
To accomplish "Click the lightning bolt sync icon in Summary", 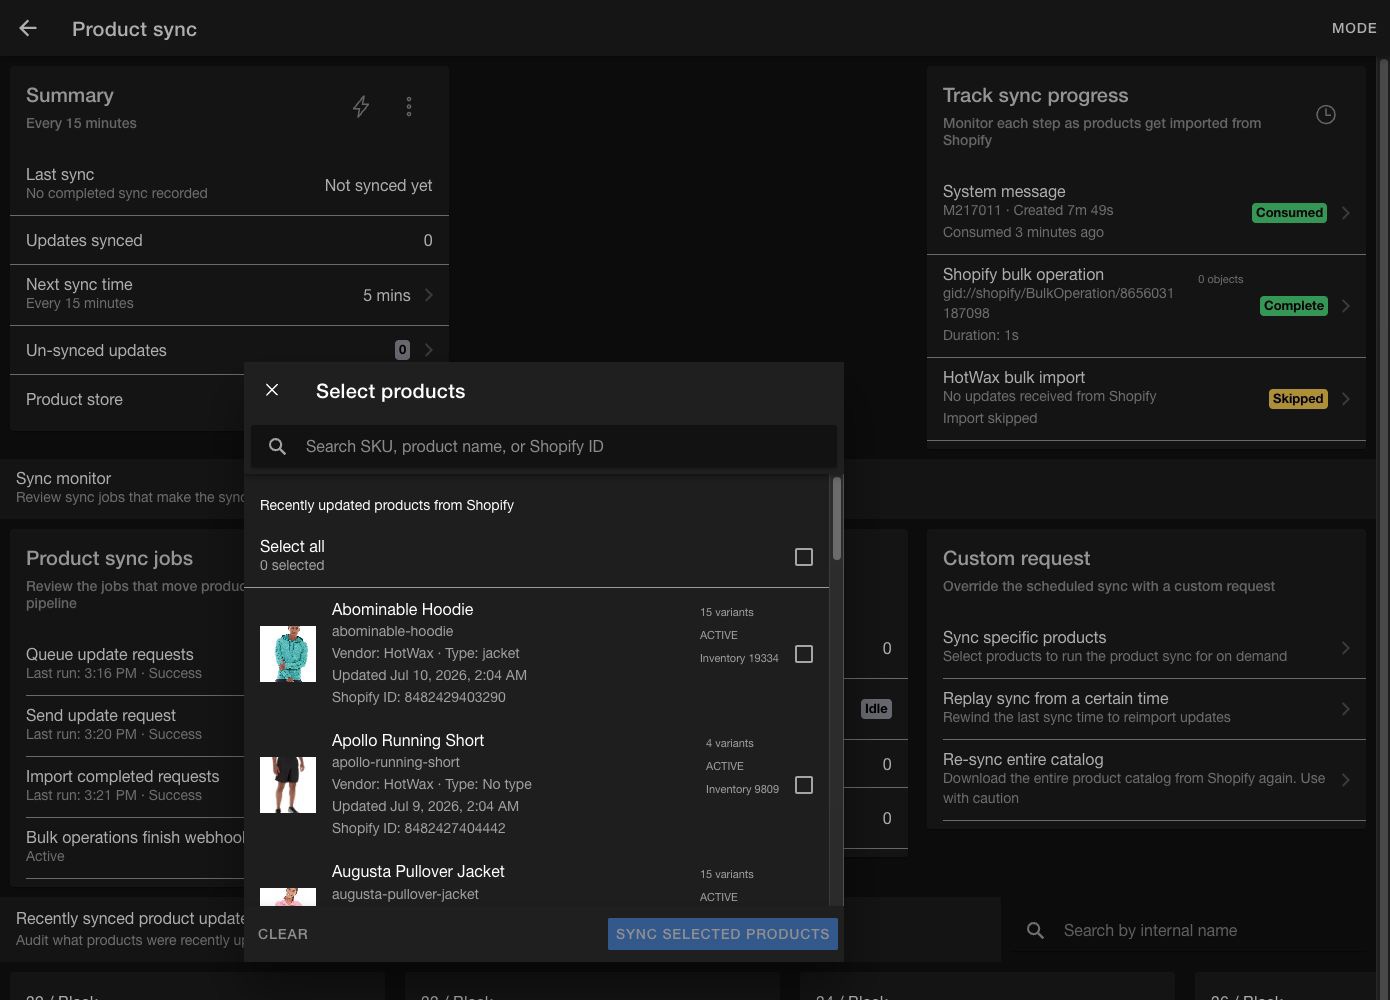I will [361, 106].
